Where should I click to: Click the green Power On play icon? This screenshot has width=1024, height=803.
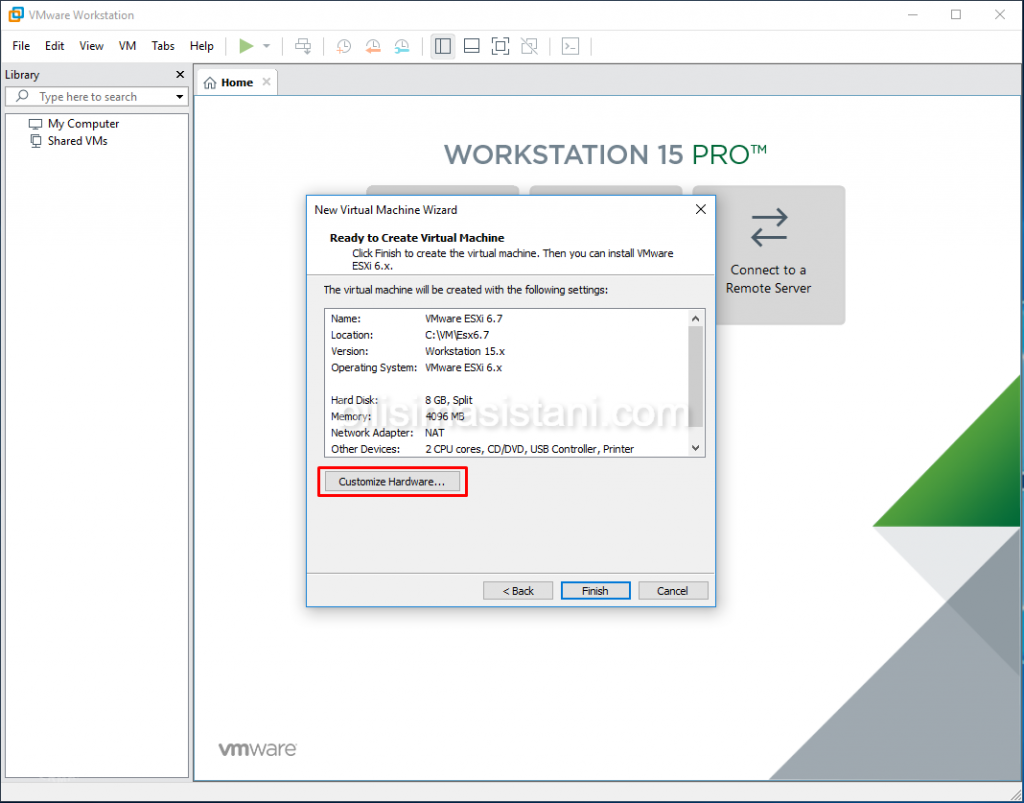click(x=246, y=46)
